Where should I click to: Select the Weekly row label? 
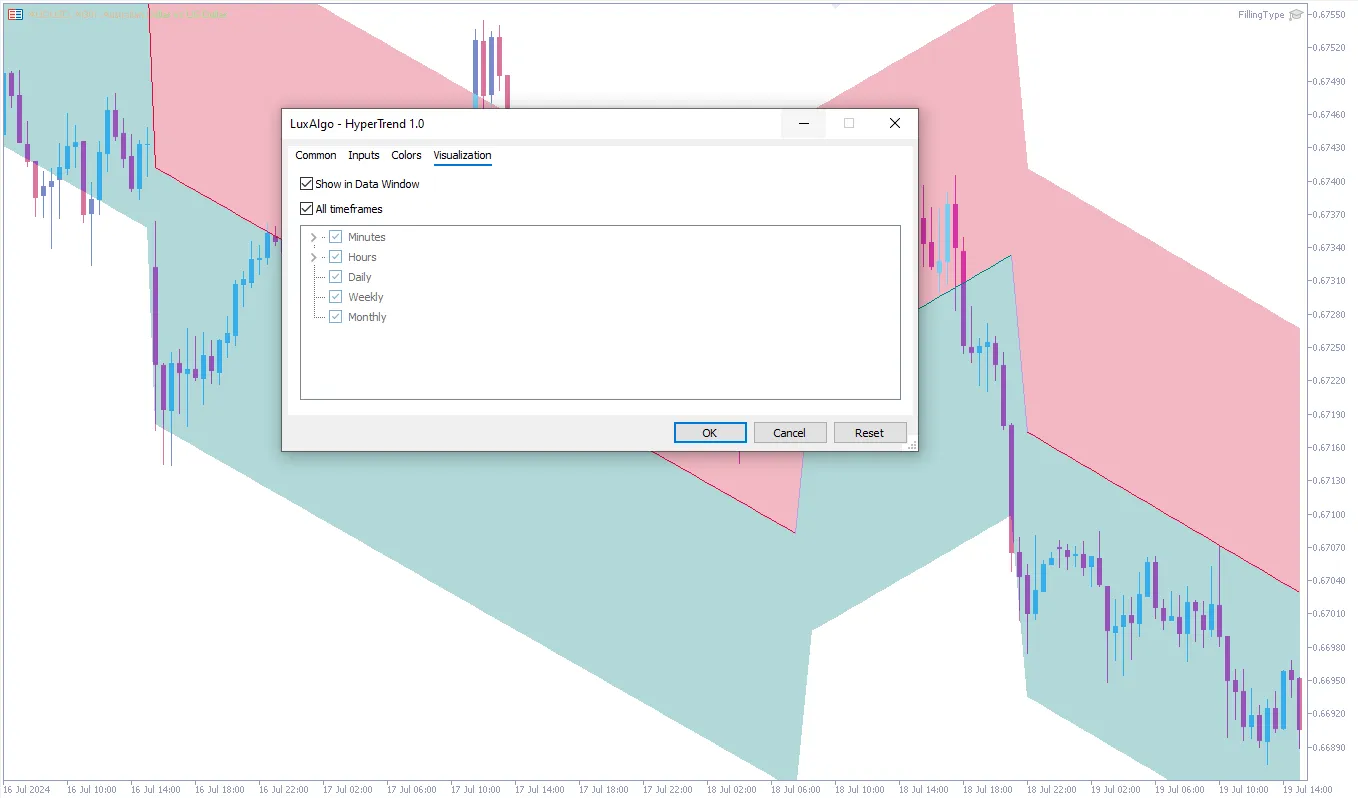366,297
